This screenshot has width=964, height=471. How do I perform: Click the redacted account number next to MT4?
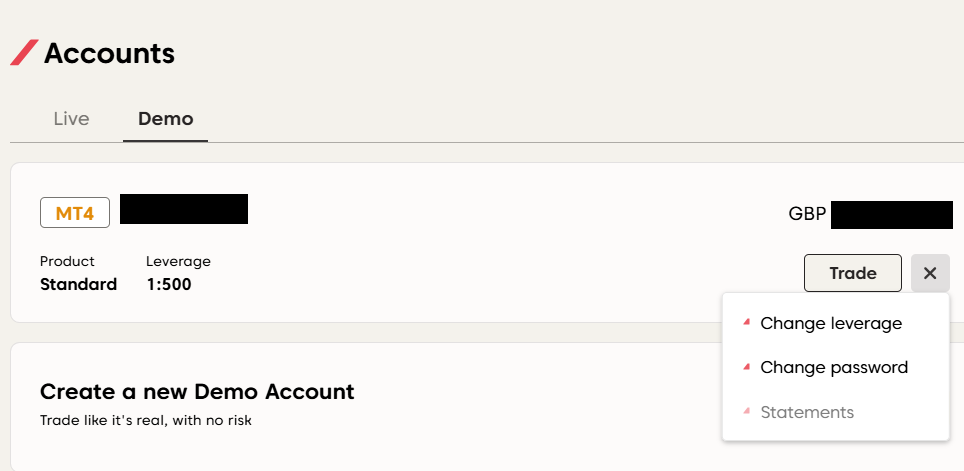pos(184,209)
